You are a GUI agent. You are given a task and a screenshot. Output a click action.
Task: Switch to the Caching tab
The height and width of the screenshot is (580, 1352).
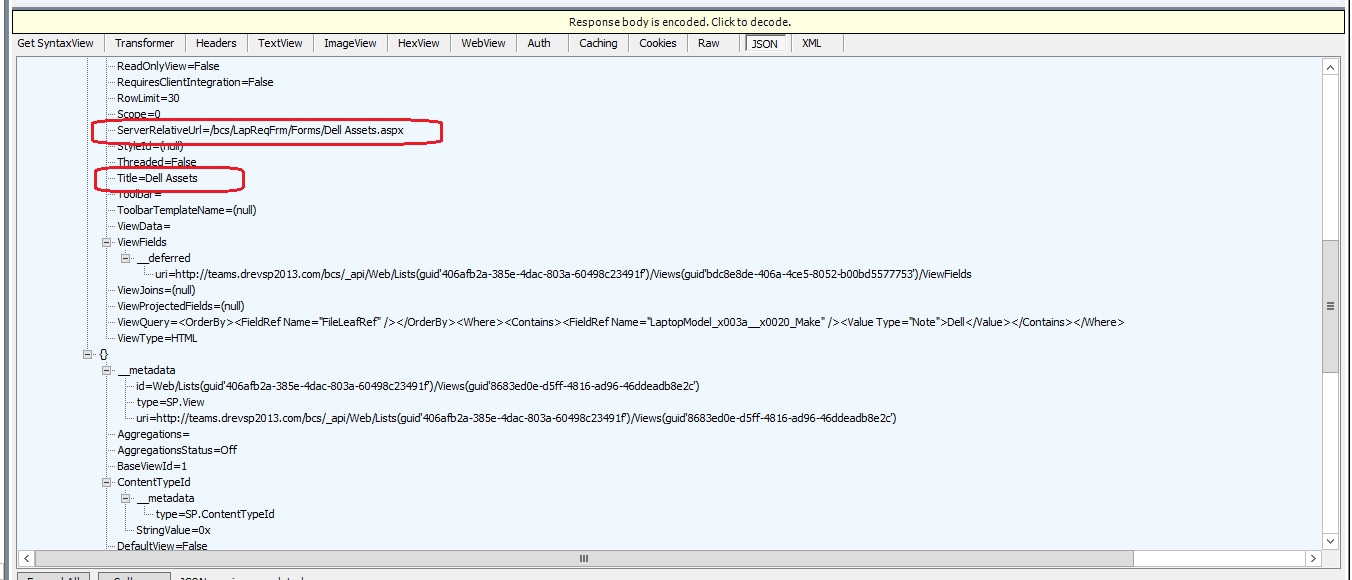click(598, 43)
